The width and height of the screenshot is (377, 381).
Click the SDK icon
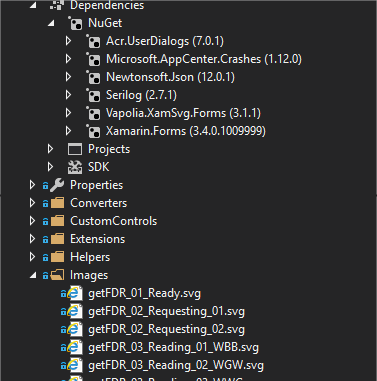tap(75, 167)
